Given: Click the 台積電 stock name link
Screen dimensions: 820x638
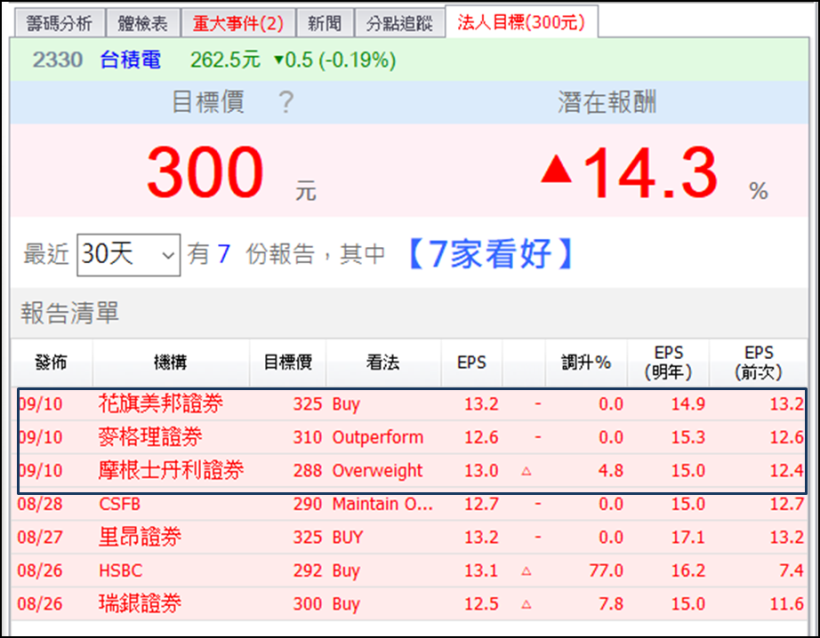Looking at the screenshot, I should point(130,60).
